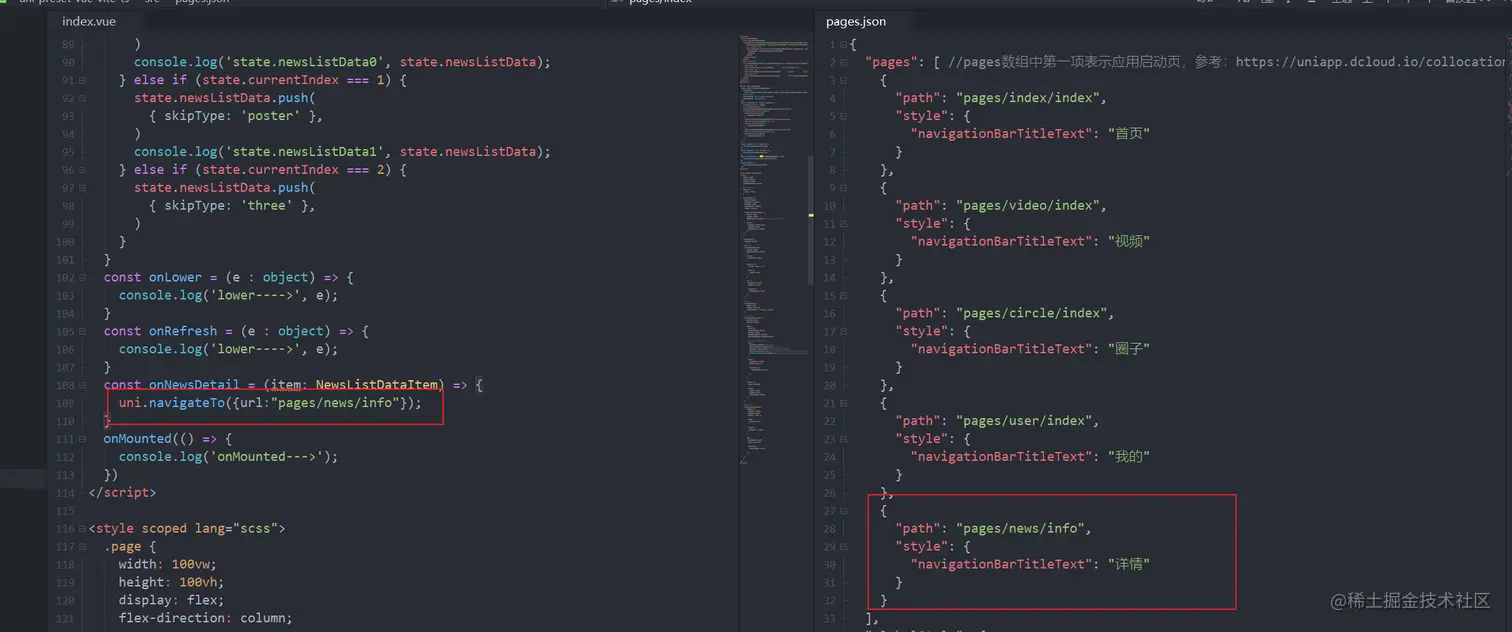The width and height of the screenshot is (1512, 632).
Task: Click the onRefresh constant name
Action: click(183, 331)
